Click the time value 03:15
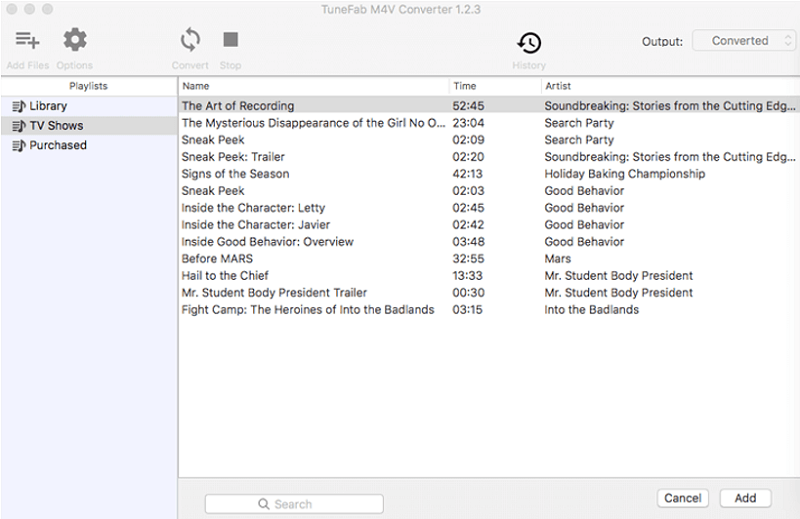This screenshot has height=519, width=800. (467, 309)
